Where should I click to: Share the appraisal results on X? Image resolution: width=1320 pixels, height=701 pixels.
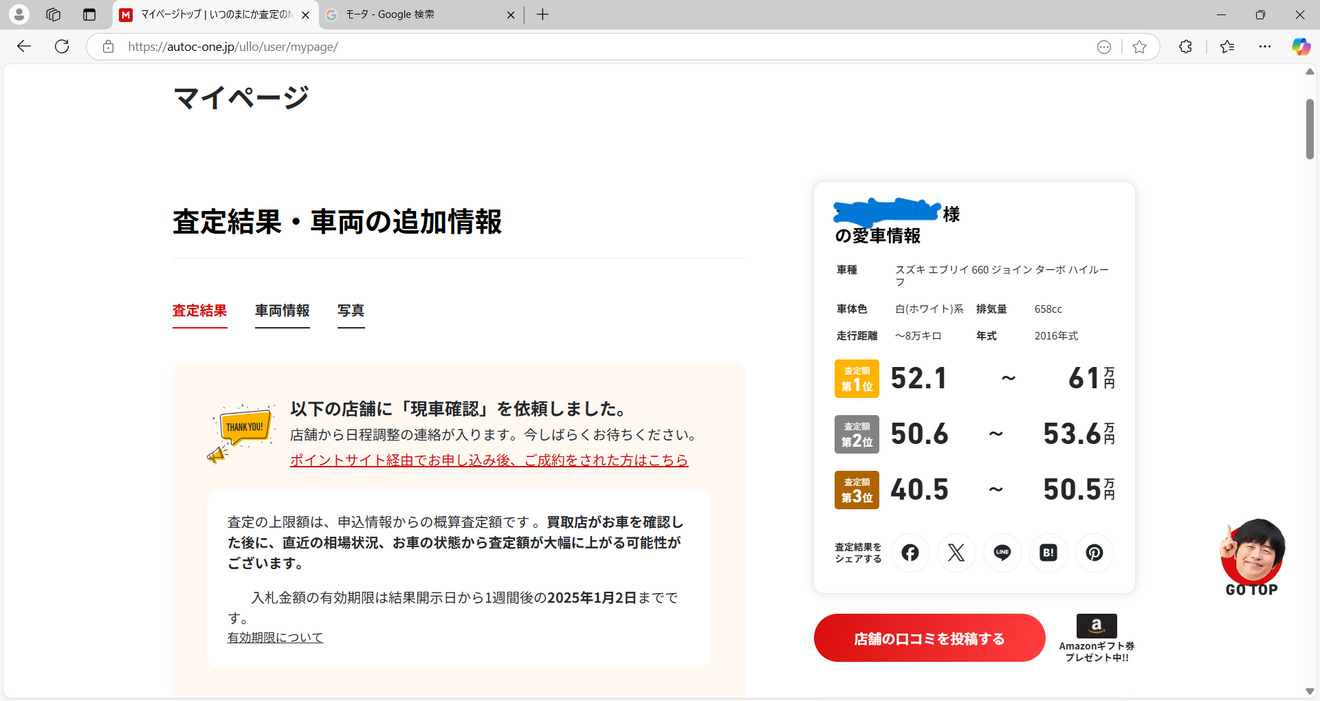[956, 552]
